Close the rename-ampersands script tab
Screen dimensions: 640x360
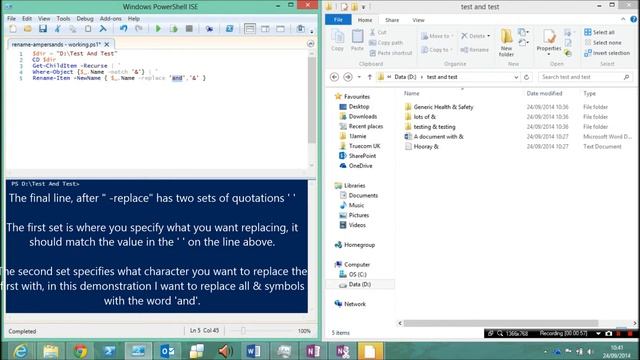click(x=107, y=44)
